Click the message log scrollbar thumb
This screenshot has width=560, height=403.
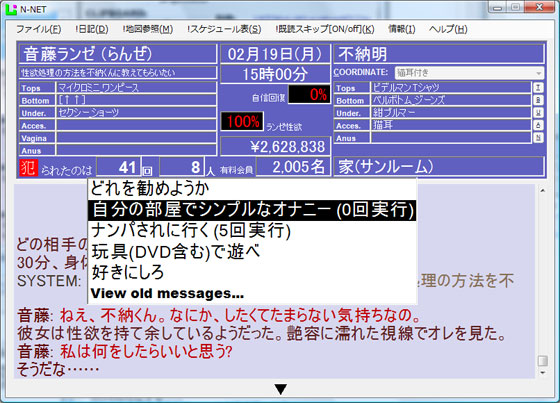(x=542, y=360)
